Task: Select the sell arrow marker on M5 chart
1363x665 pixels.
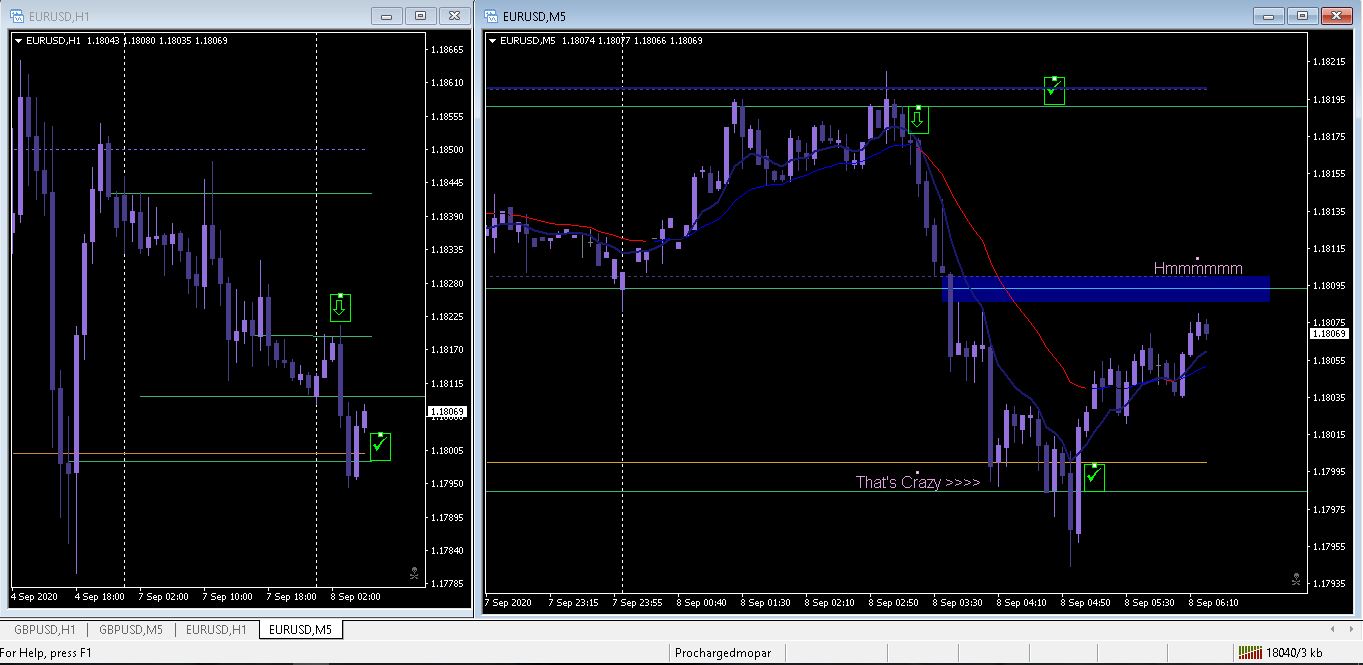Action: (918, 120)
